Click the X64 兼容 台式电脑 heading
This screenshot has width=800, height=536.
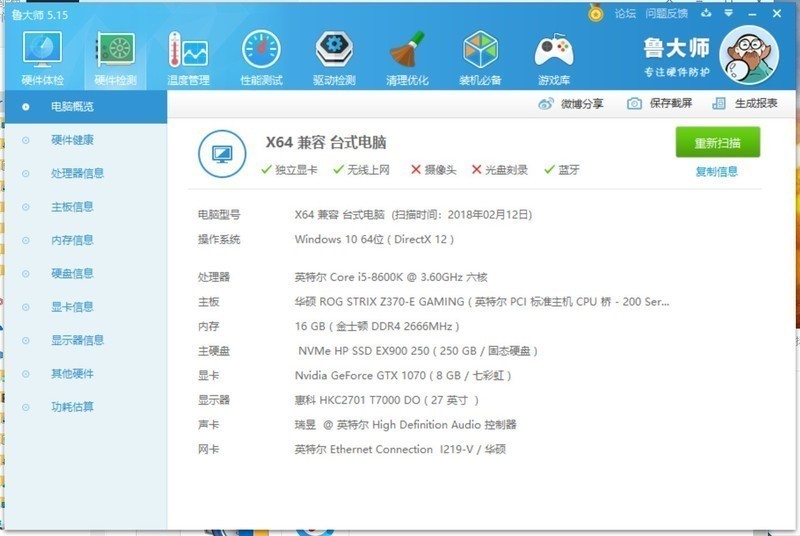coord(326,142)
